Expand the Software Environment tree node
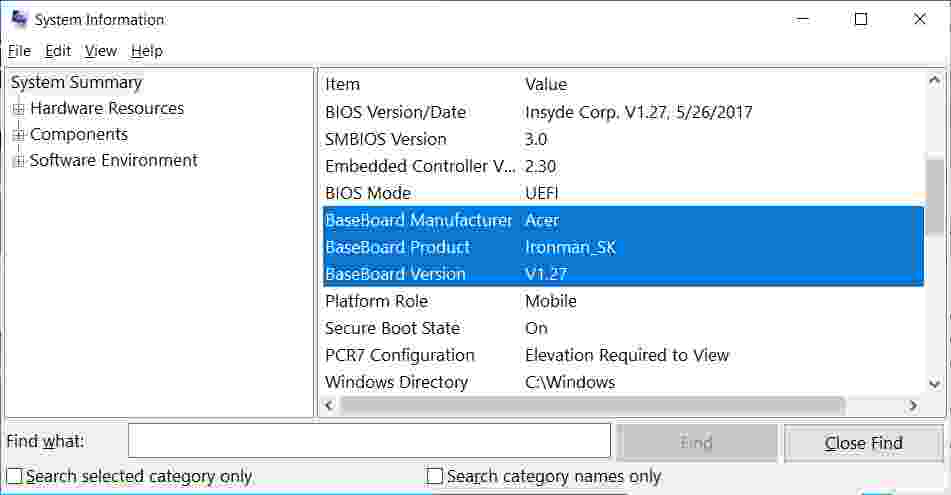This screenshot has width=951, height=495. pyautogui.click(x=18, y=161)
